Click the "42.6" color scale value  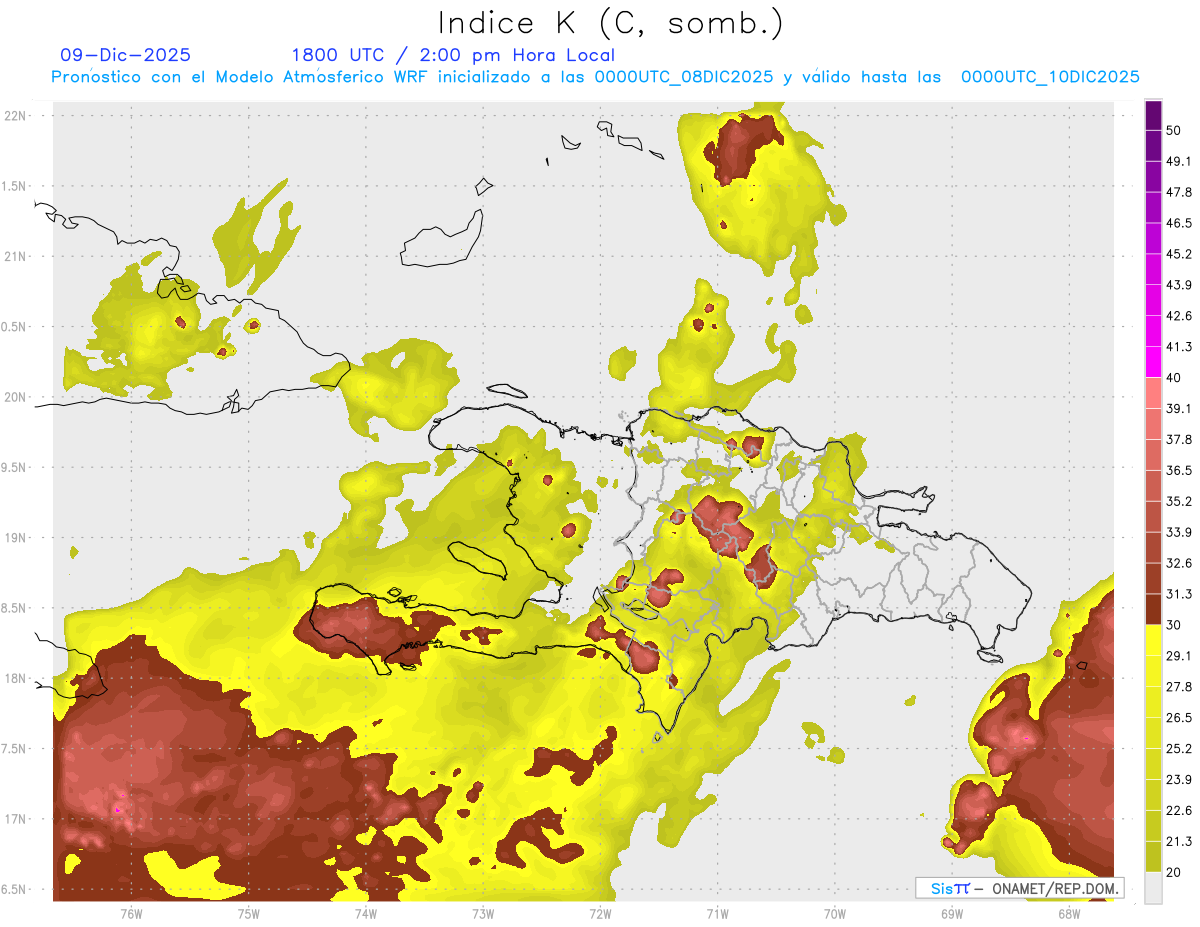click(x=1179, y=316)
